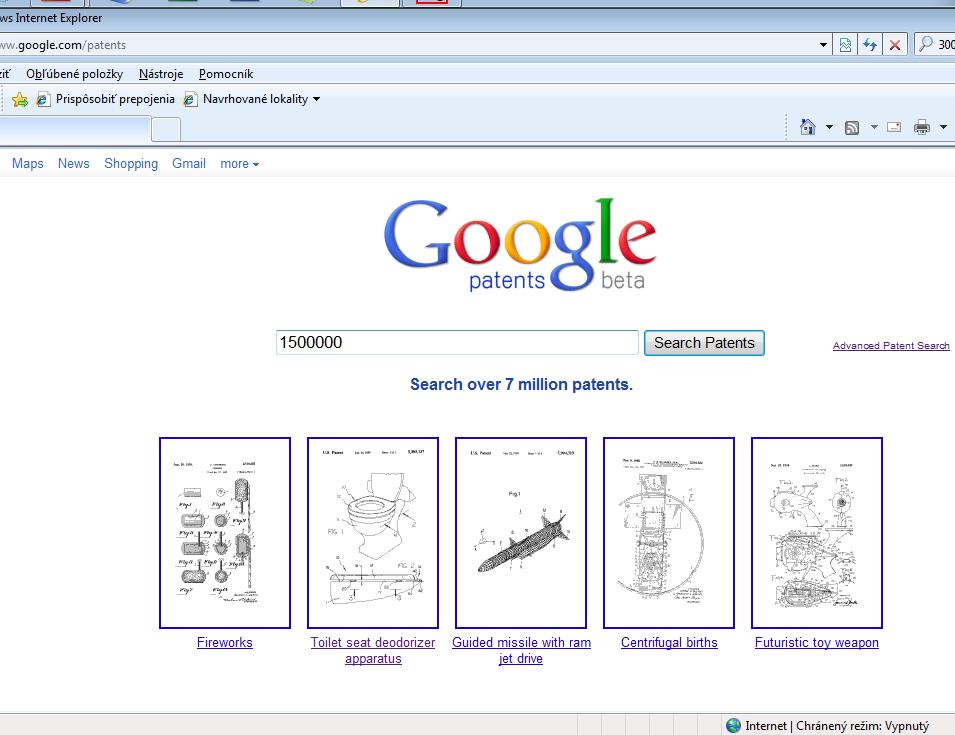
Task: Click the IE icon beside Prispôsobiť prepojenia
Action: [x=43, y=99]
